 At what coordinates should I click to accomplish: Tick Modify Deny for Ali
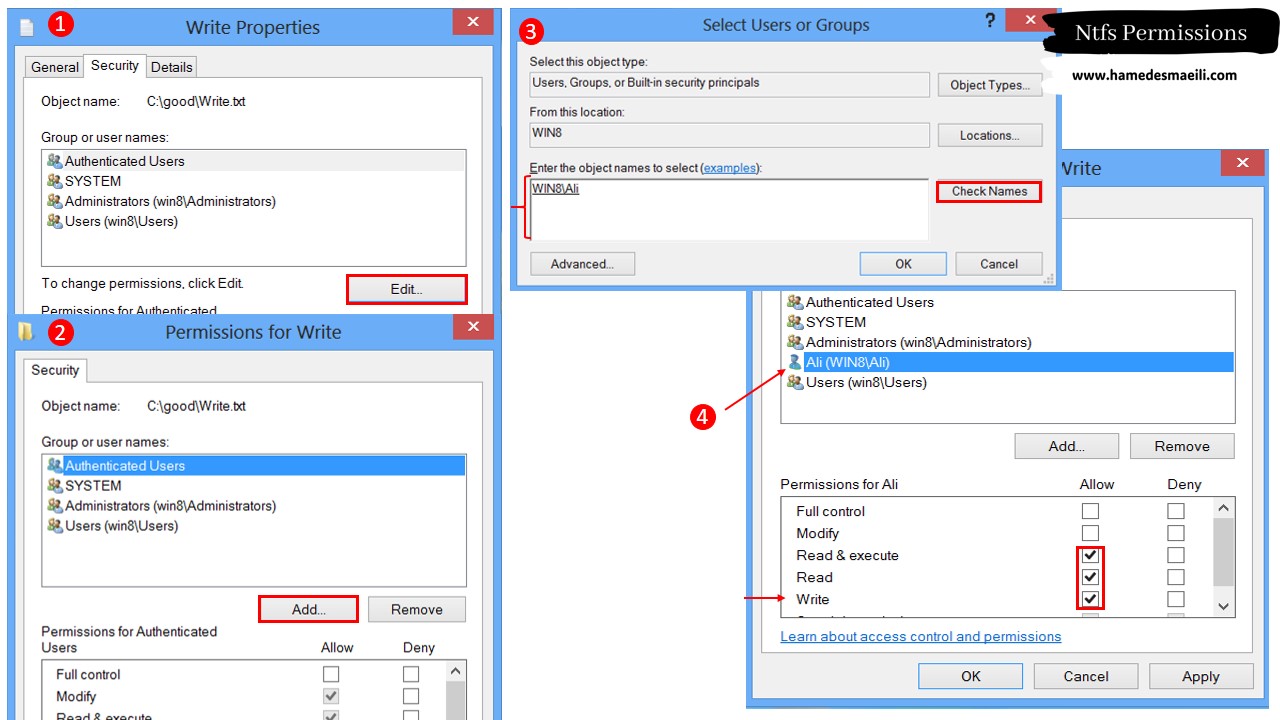click(1176, 533)
